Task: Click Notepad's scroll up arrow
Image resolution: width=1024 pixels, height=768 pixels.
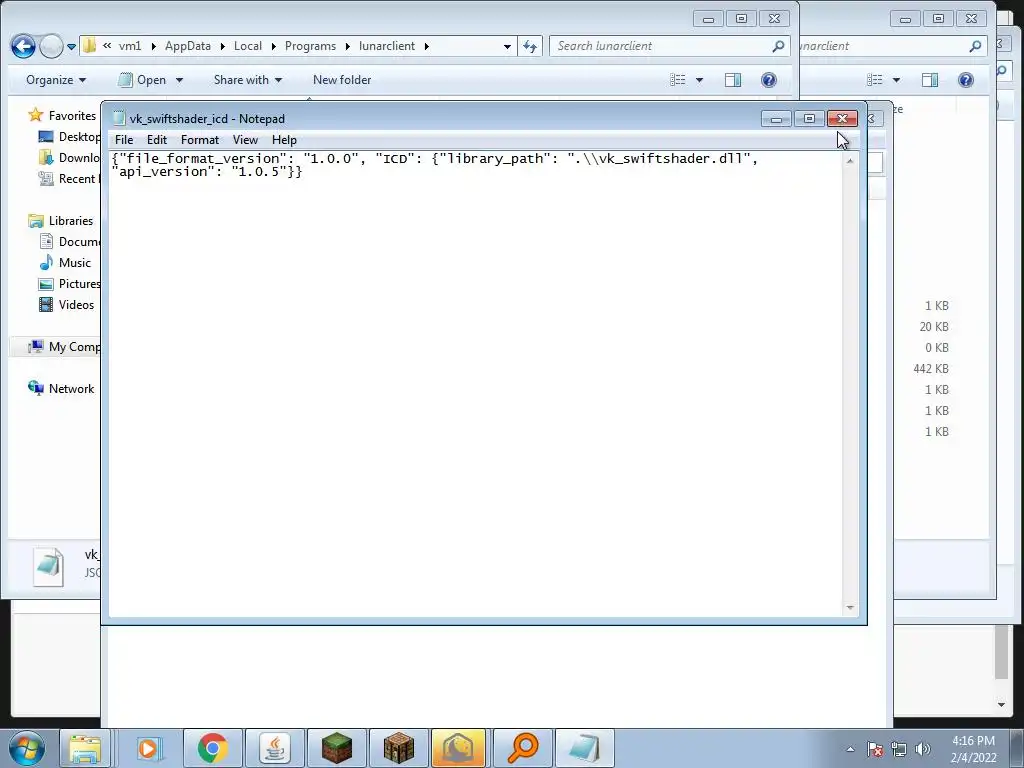Action: tap(850, 161)
